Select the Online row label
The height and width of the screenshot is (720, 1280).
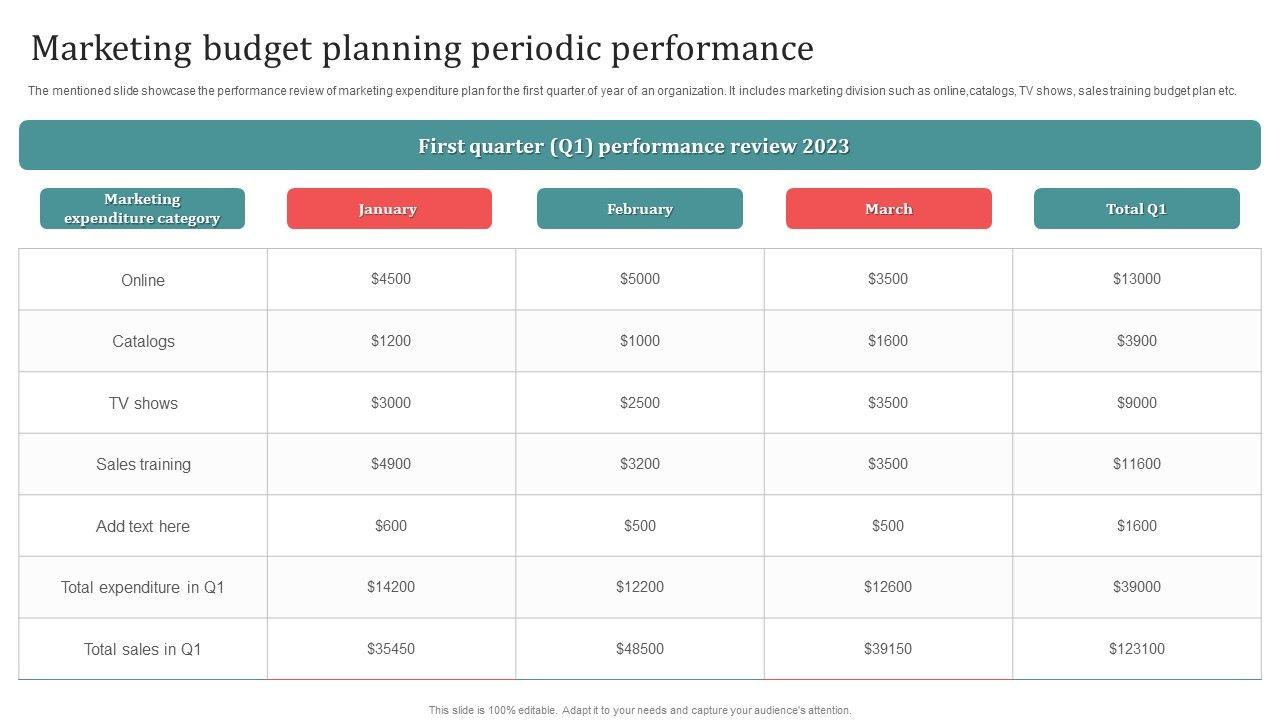[x=143, y=280]
